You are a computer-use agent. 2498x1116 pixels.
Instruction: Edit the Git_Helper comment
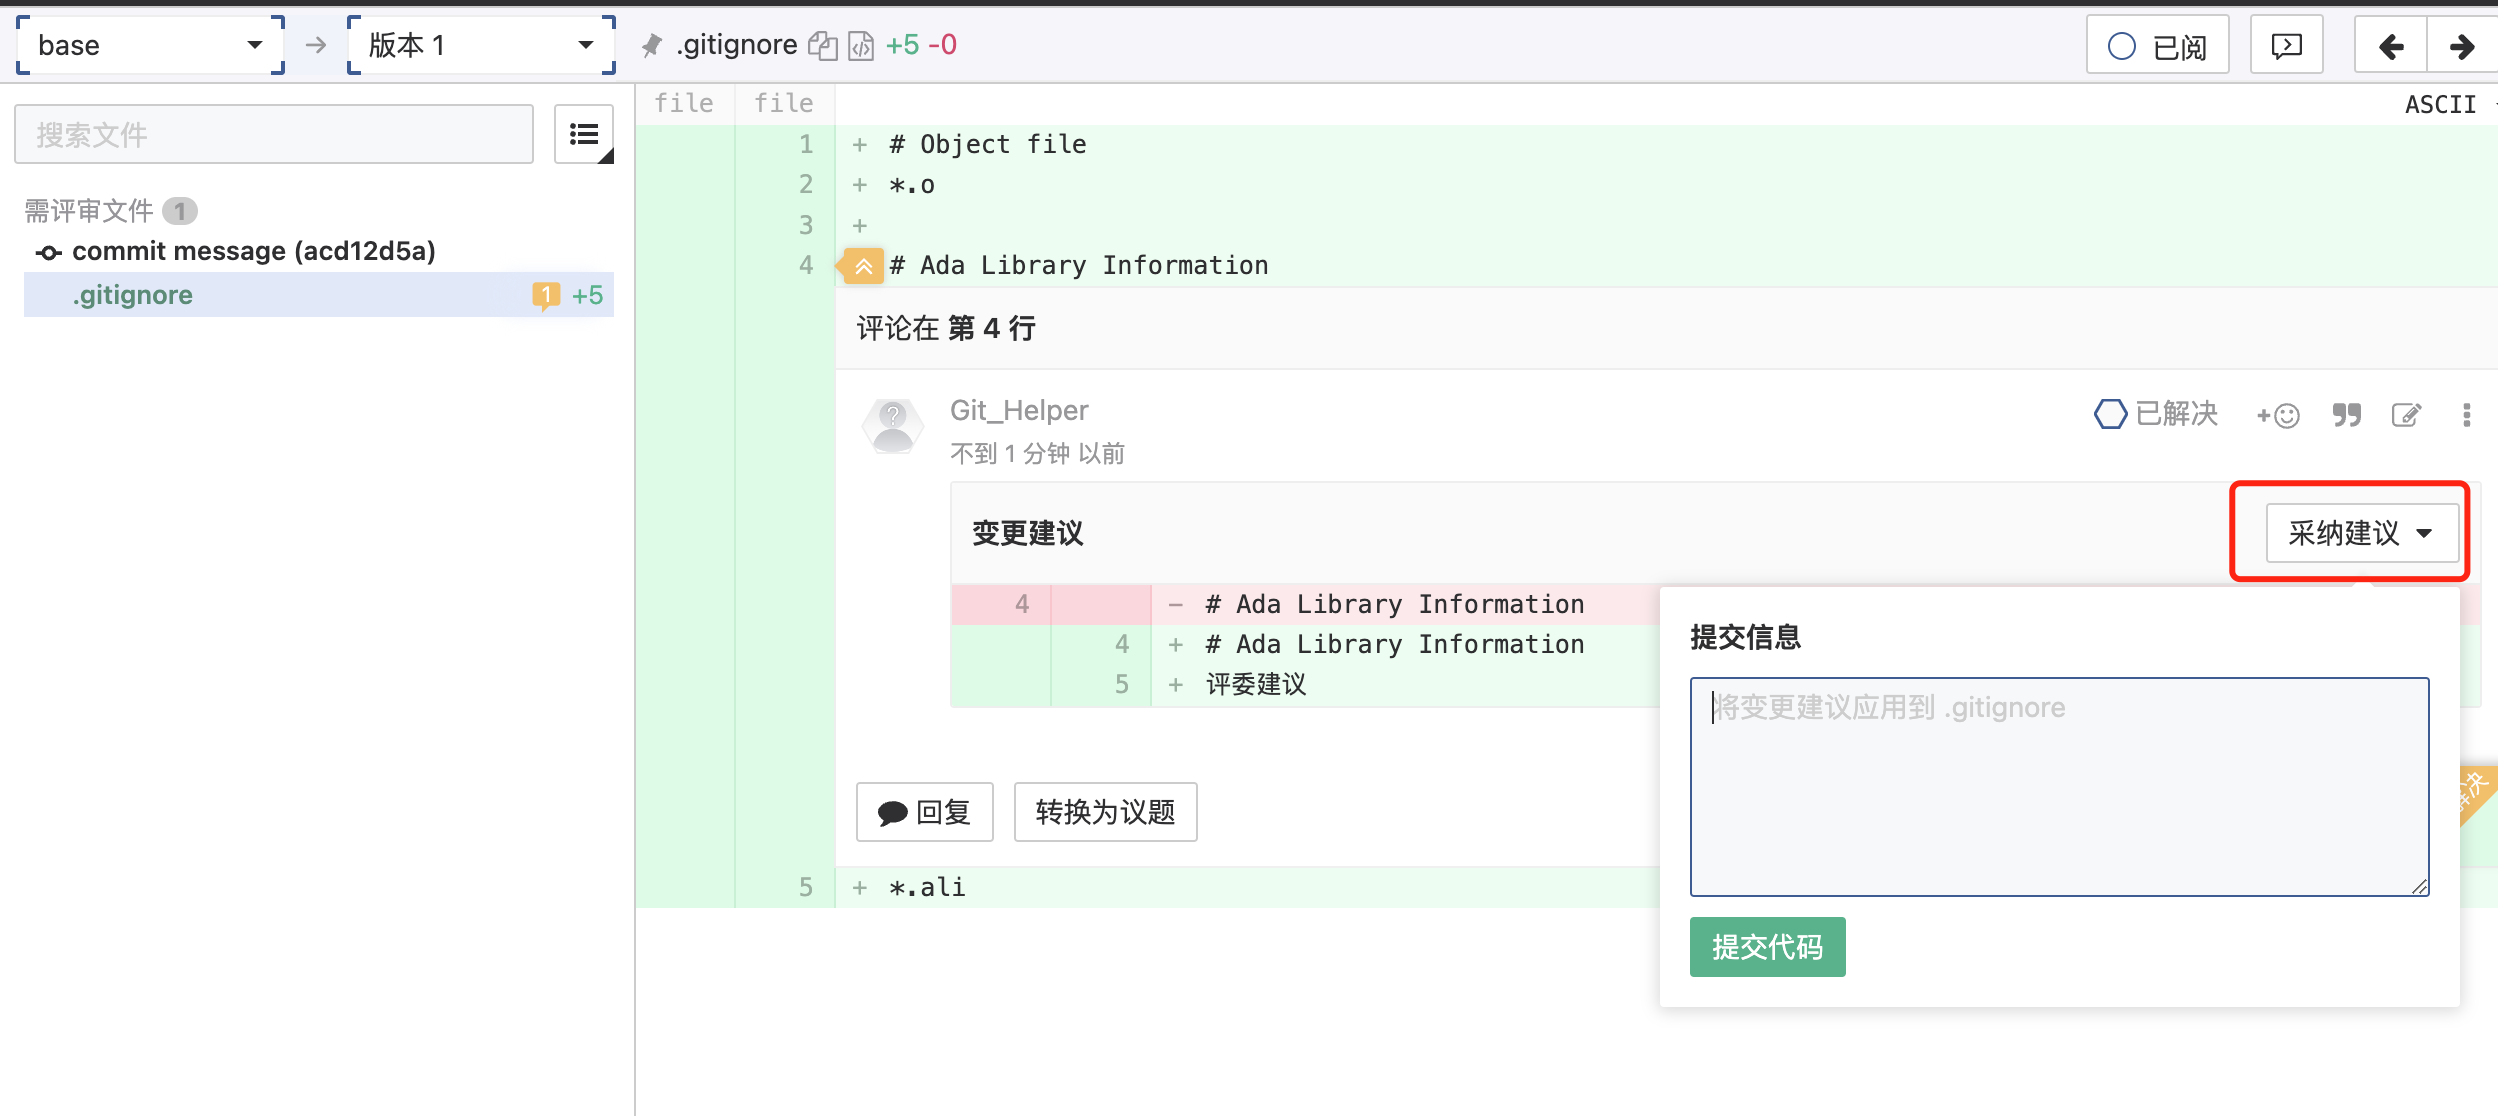(2406, 415)
